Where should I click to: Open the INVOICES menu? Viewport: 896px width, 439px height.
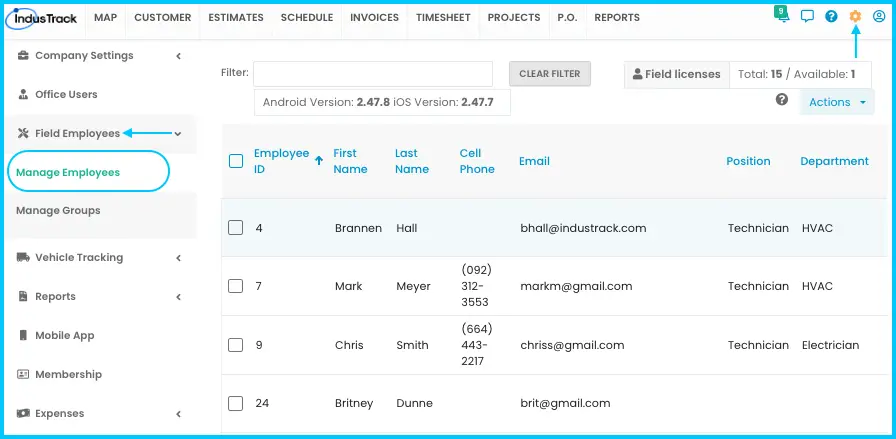click(x=374, y=18)
